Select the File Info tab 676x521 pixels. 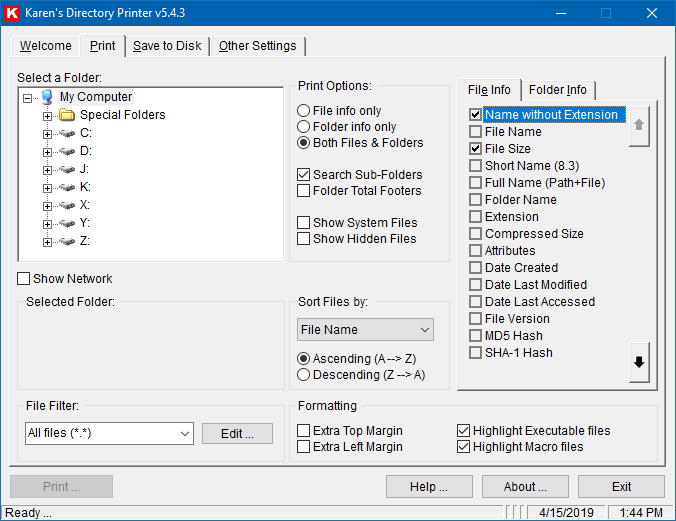pyautogui.click(x=489, y=90)
